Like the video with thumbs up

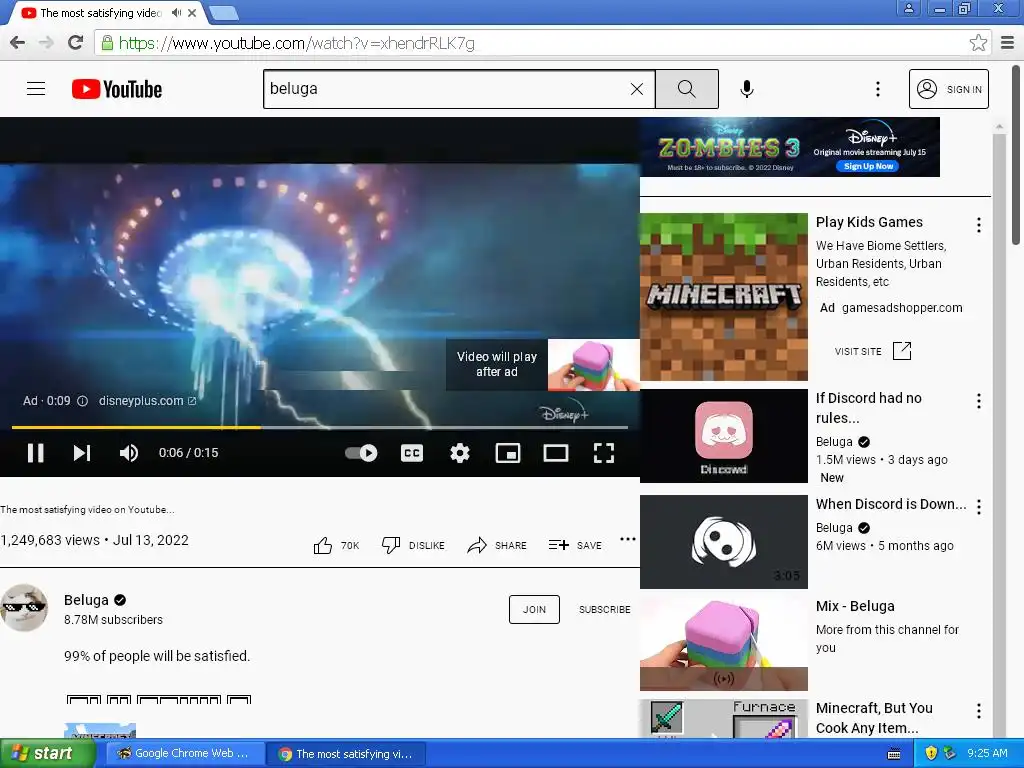click(336, 545)
